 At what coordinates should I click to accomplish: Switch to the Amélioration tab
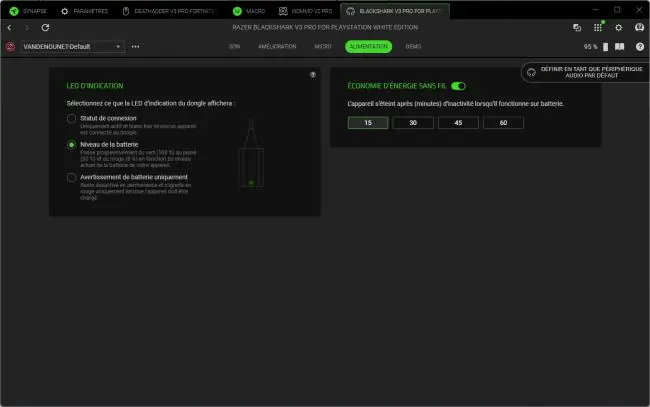coord(277,47)
